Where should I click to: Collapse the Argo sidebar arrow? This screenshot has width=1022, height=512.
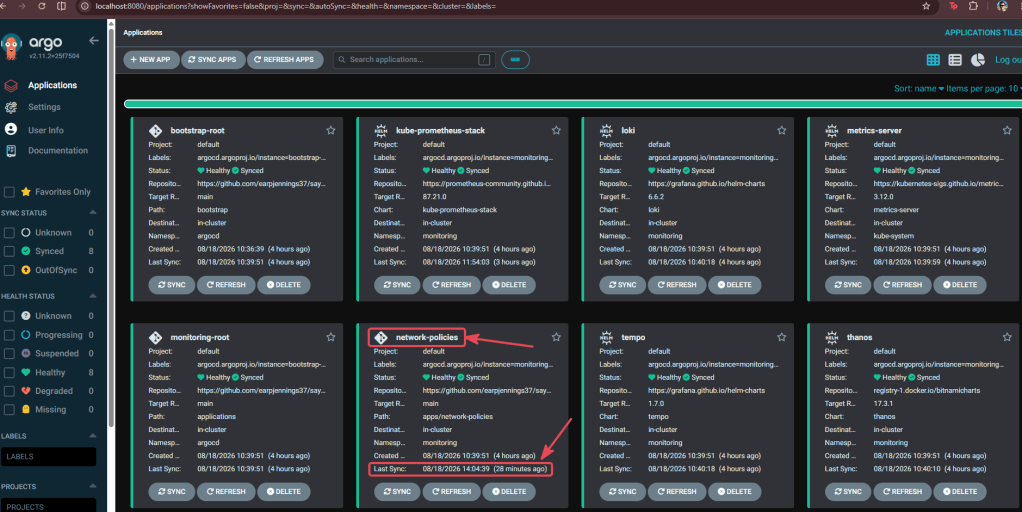(94, 40)
